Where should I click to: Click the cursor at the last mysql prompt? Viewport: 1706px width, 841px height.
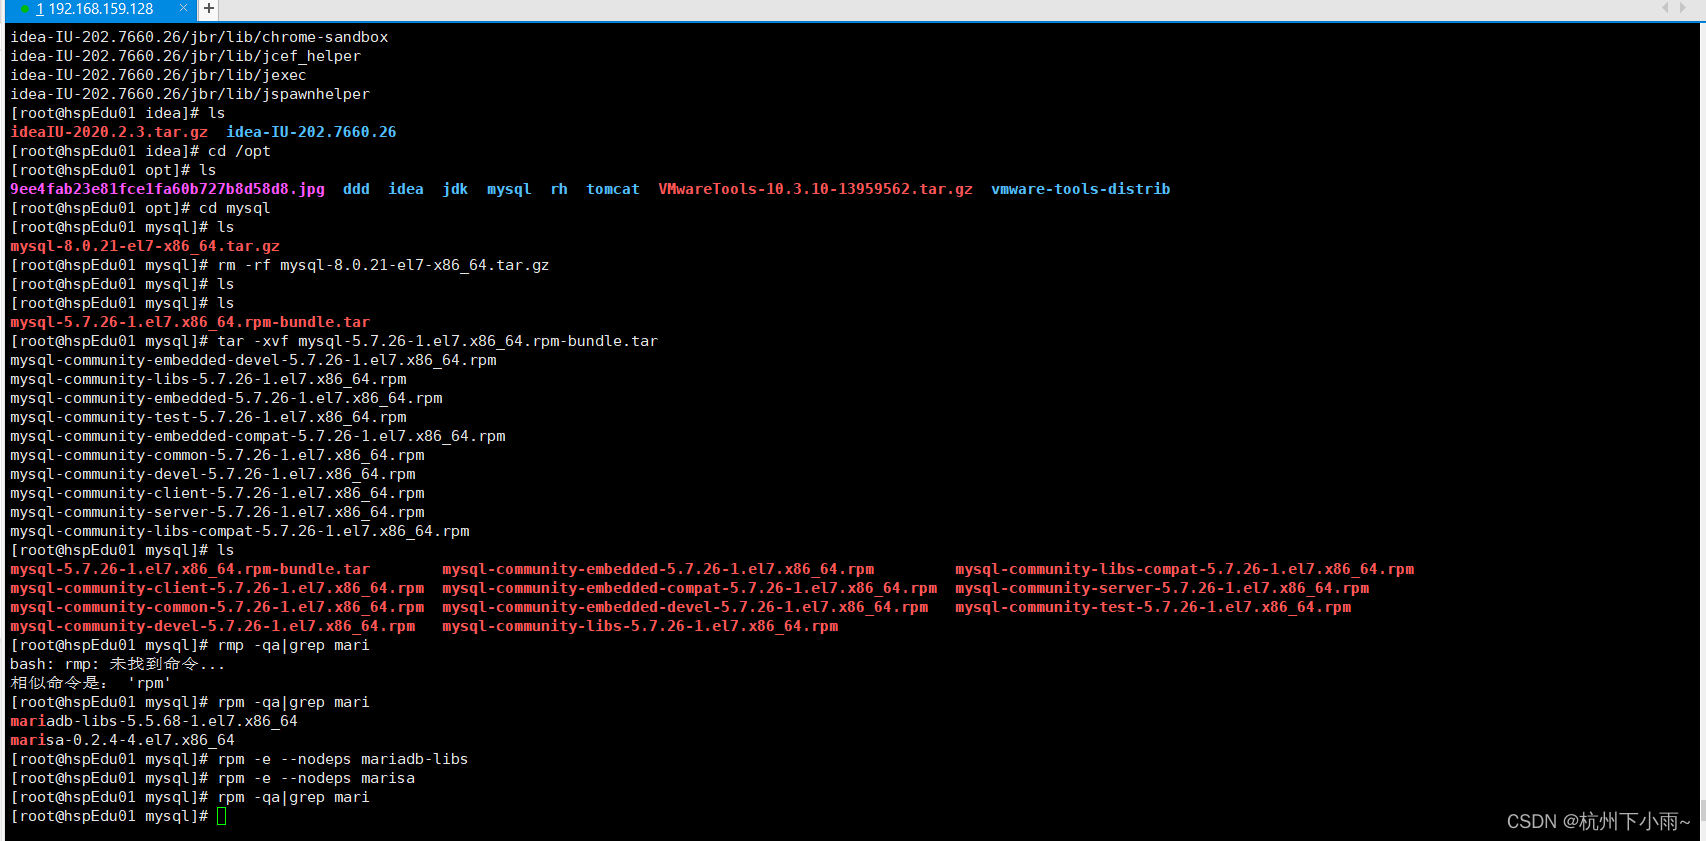pyautogui.click(x=222, y=816)
